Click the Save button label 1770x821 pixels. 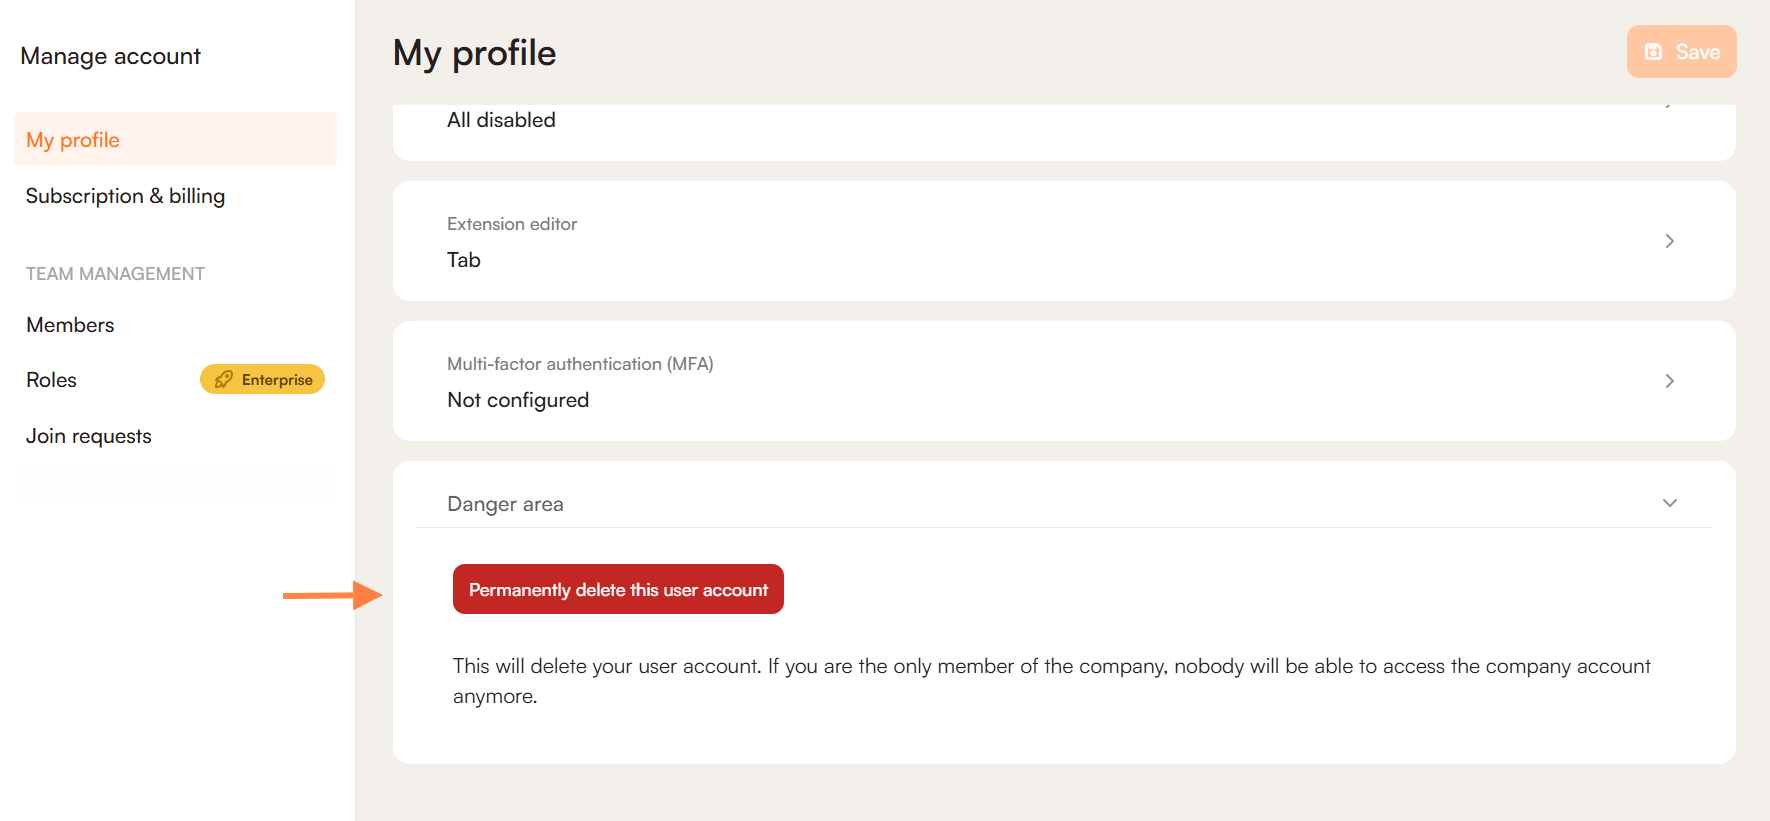(x=1698, y=52)
